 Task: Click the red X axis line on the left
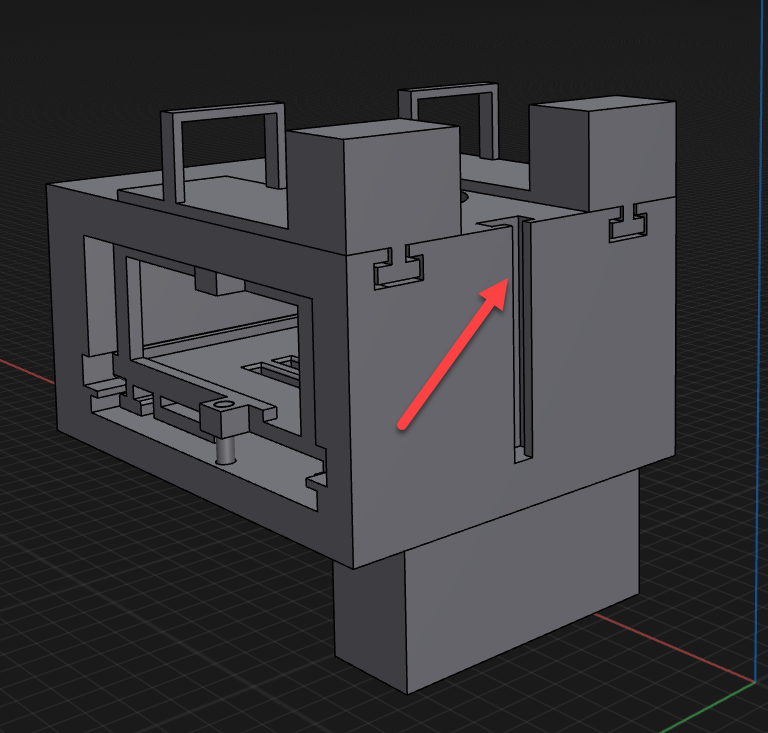(x=22, y=366)
